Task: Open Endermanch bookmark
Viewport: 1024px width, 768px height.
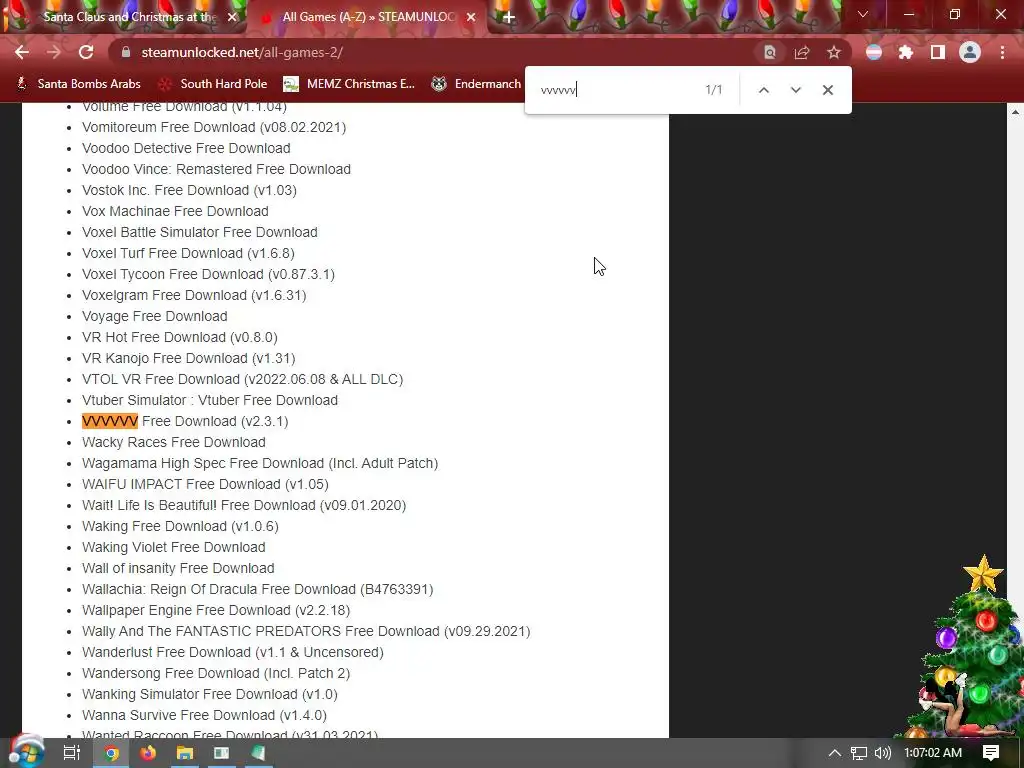Action: [x=477, y=84]
